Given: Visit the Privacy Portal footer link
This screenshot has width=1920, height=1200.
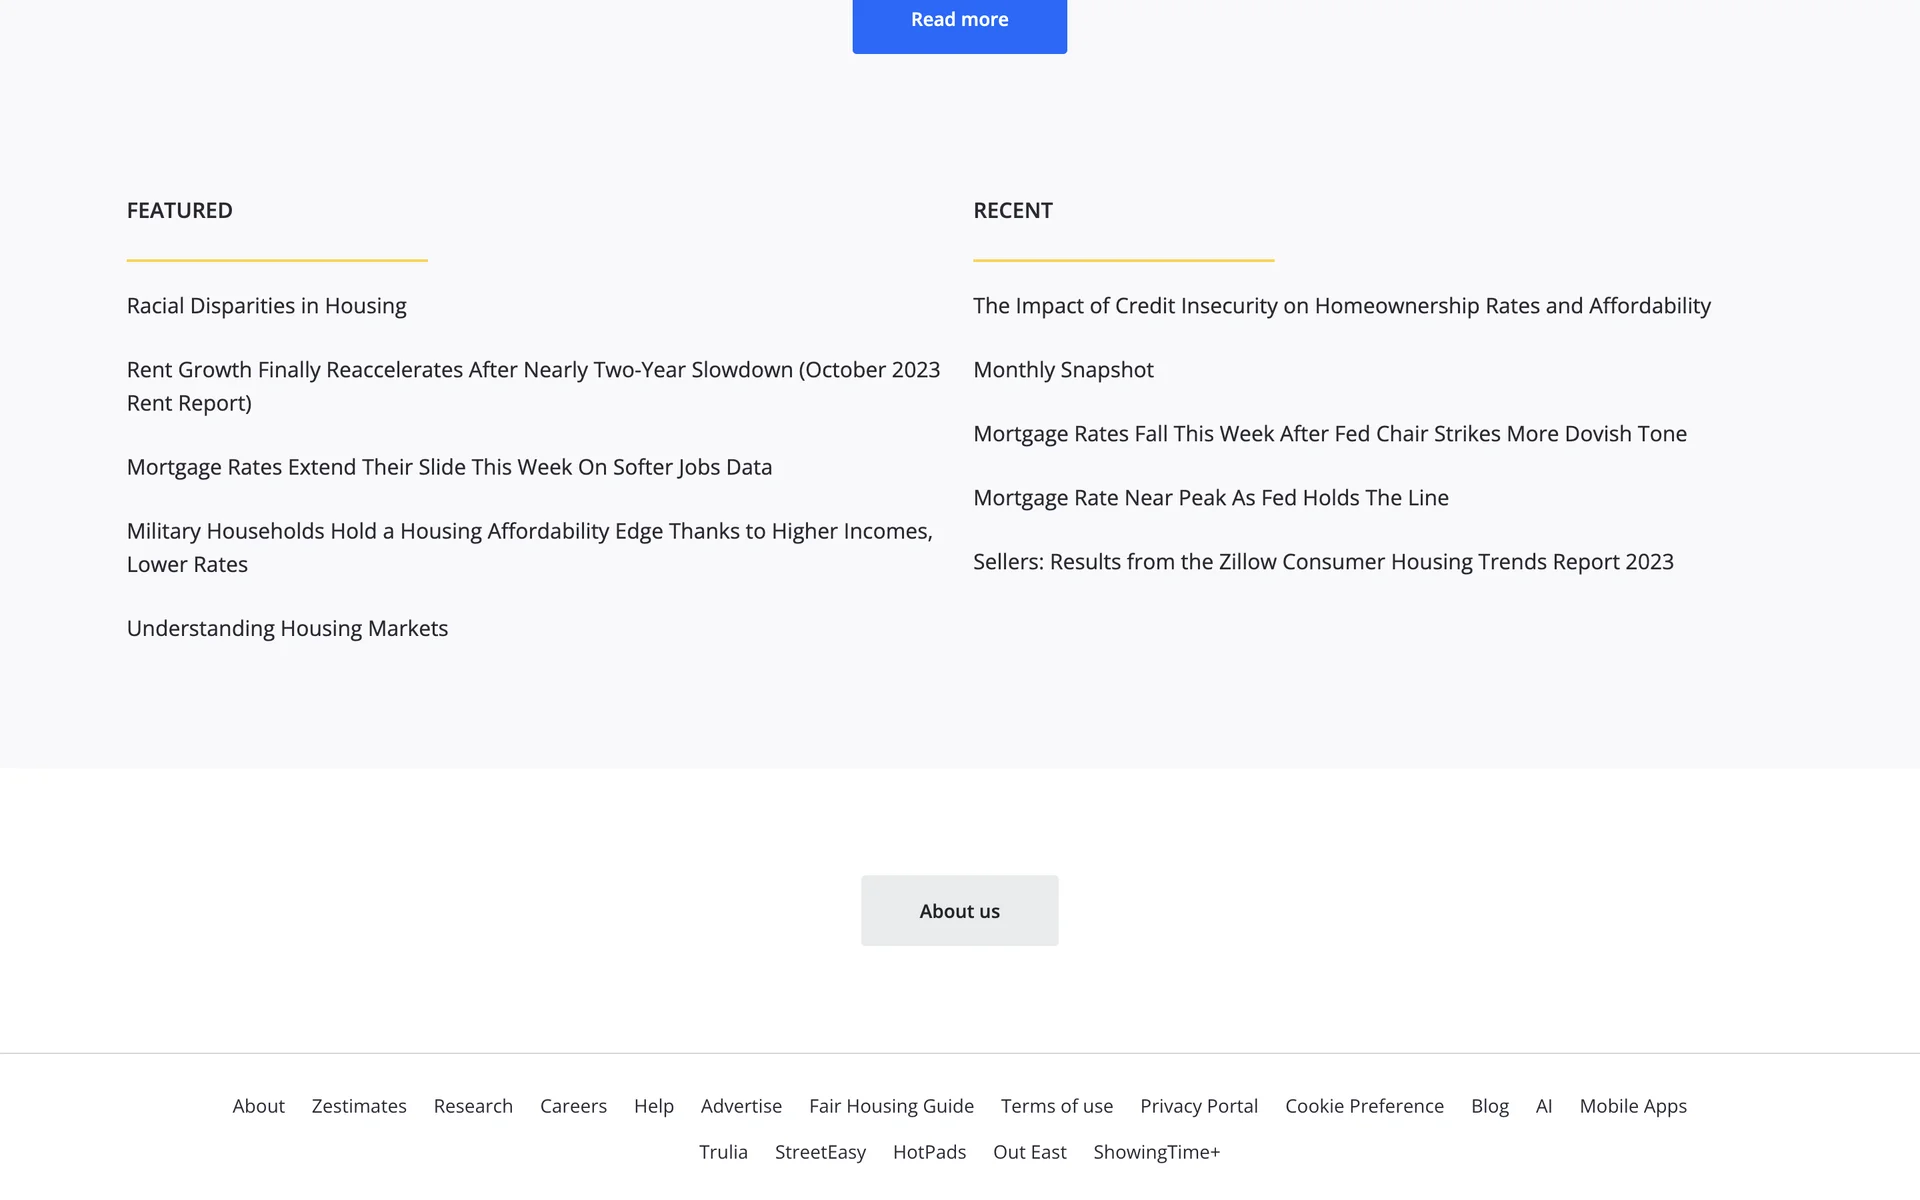Looking at the screenshot, I should tap(1198, 1106).
